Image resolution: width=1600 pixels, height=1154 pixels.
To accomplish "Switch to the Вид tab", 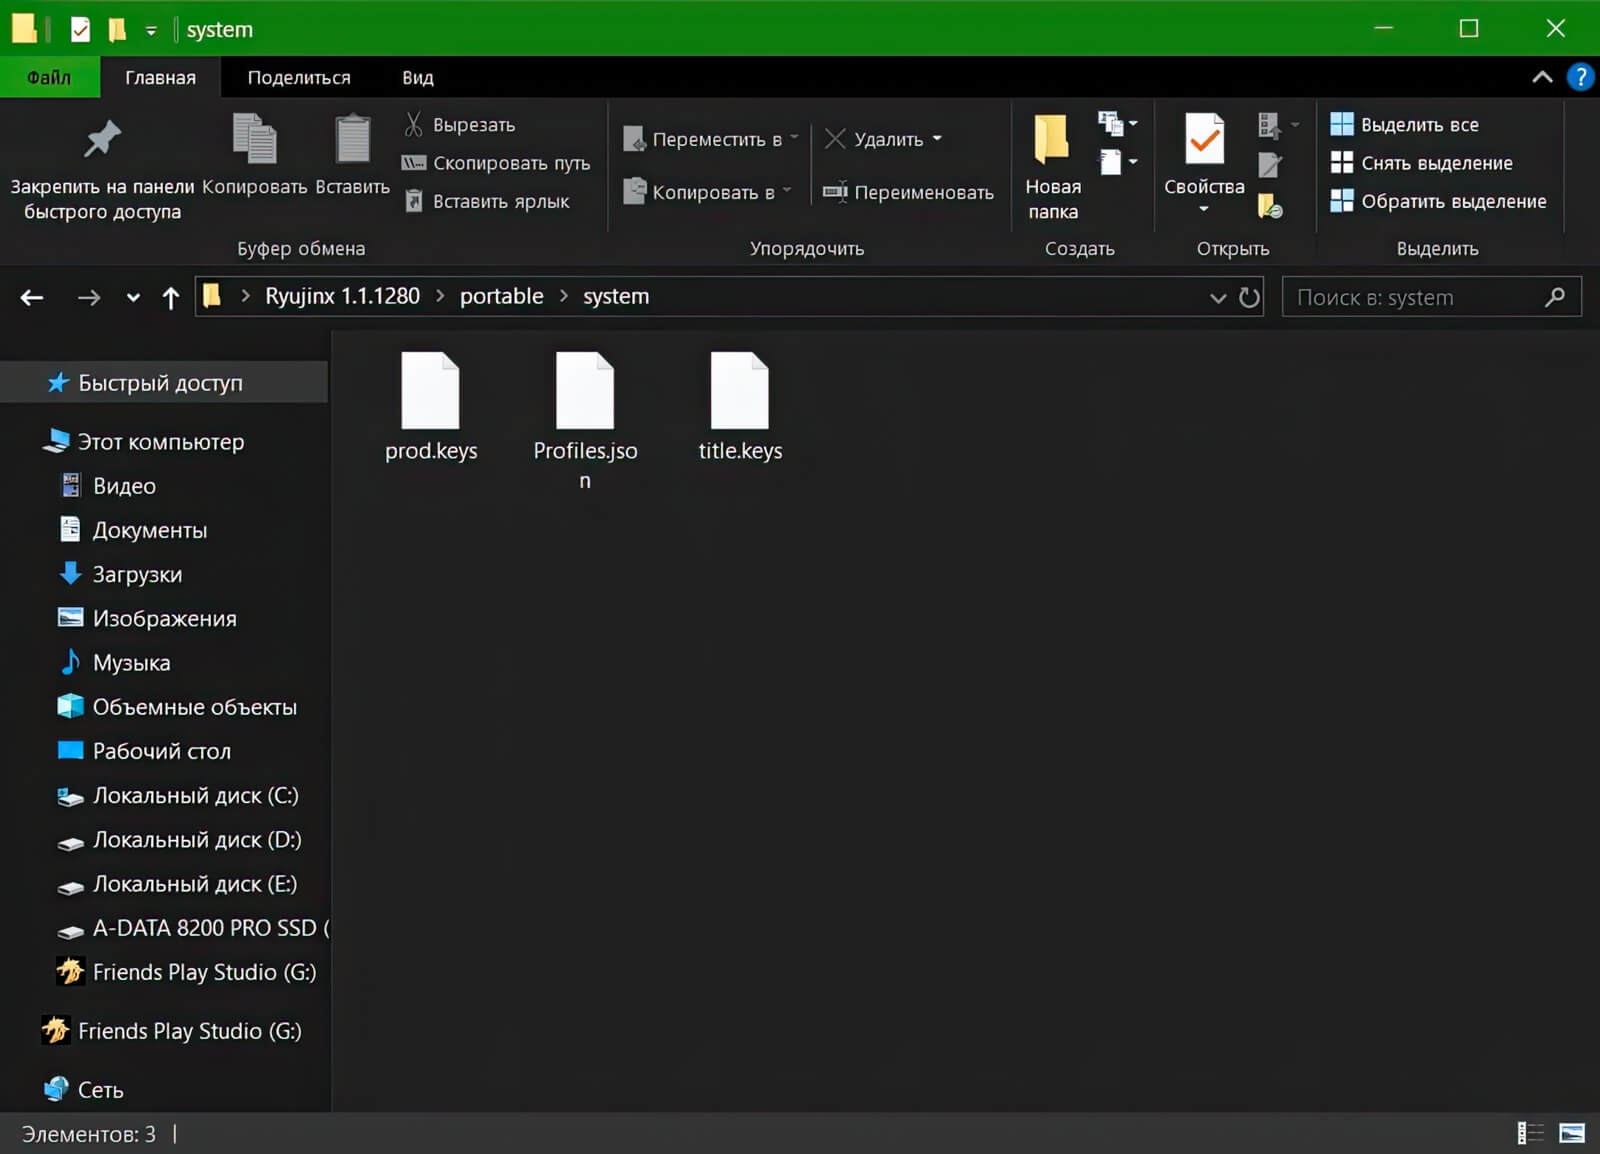I will [x=417, y=77].
